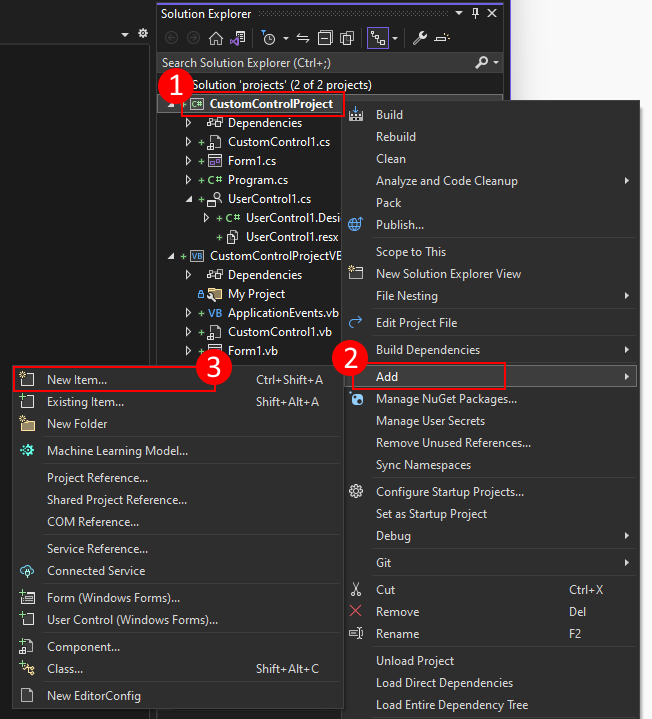Image resolution: width=652 pixels, height=719 pixels.
Task: Click the New Item icon in Add submenu
Action: (x=27, y=379)
